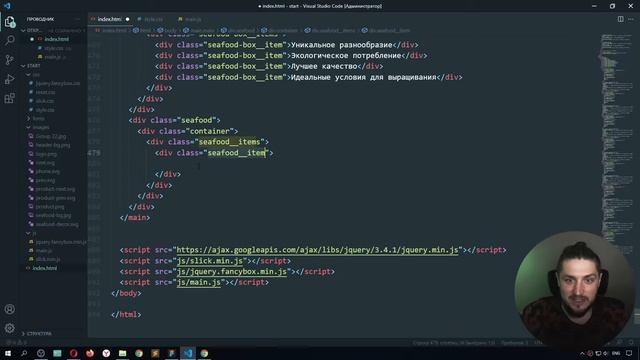Open logo.png in images folder
Image resolution: width=640 pixels, height=360 pixels.
46,154
